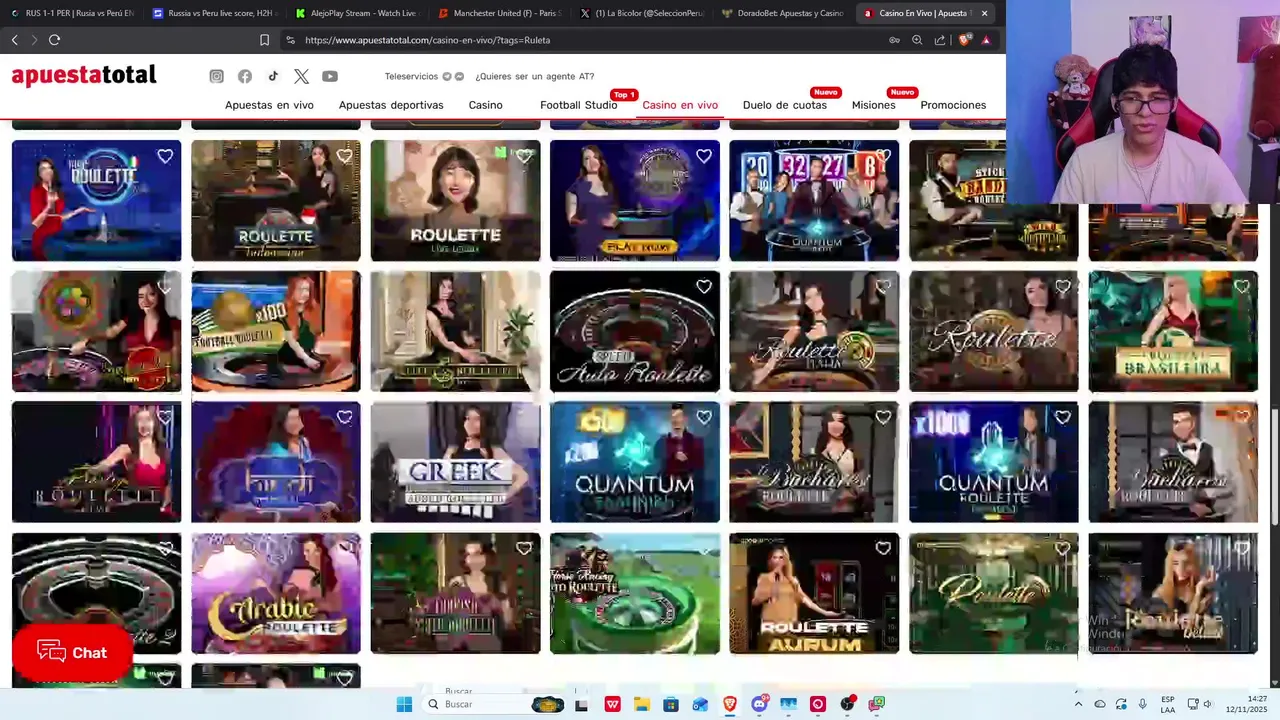Open the Casino navigation link
Viewport: 1280px width, 720px height.
pos(485,105)
